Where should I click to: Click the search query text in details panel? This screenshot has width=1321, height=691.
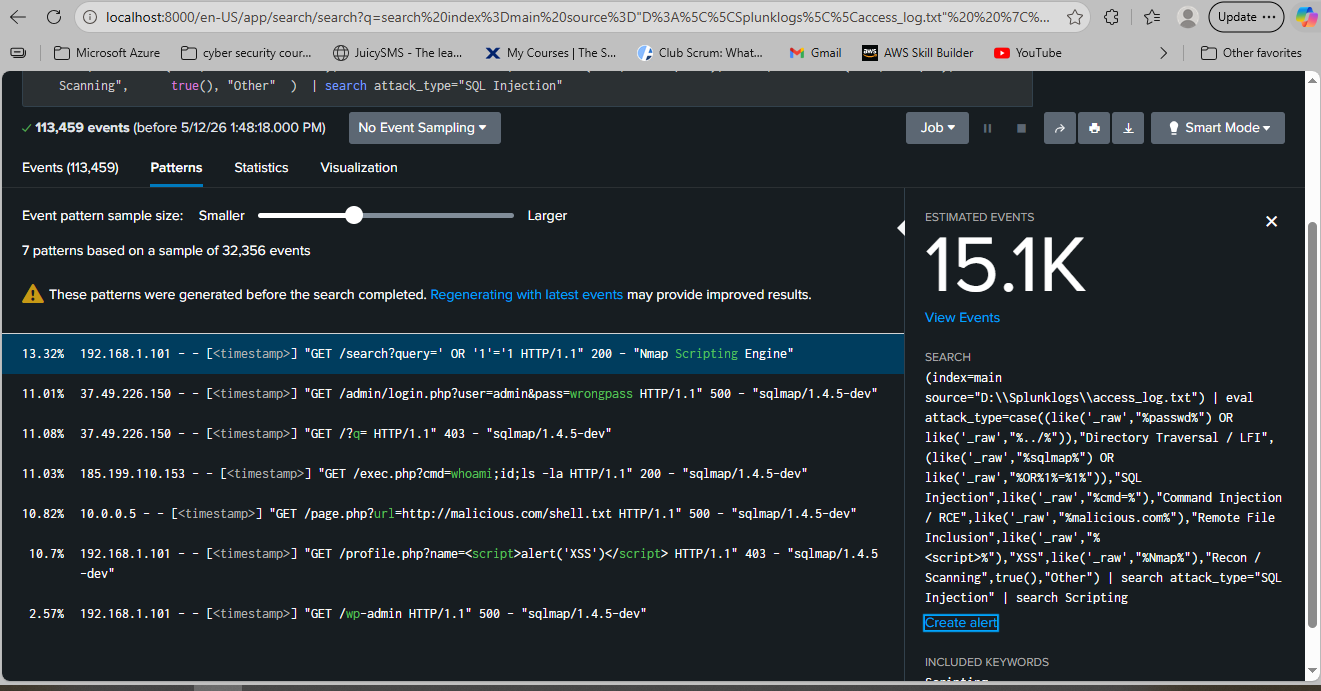pyautogui.click(x=1103, y=488)
